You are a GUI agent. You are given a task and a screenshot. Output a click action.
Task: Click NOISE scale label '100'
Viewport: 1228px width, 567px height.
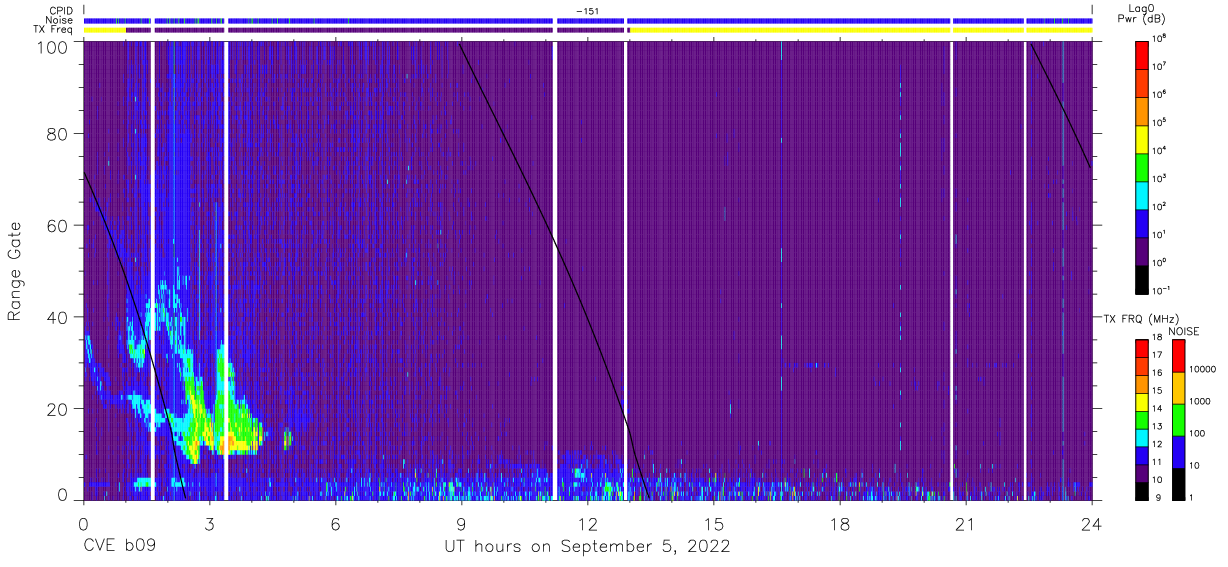pos(1196,433)
